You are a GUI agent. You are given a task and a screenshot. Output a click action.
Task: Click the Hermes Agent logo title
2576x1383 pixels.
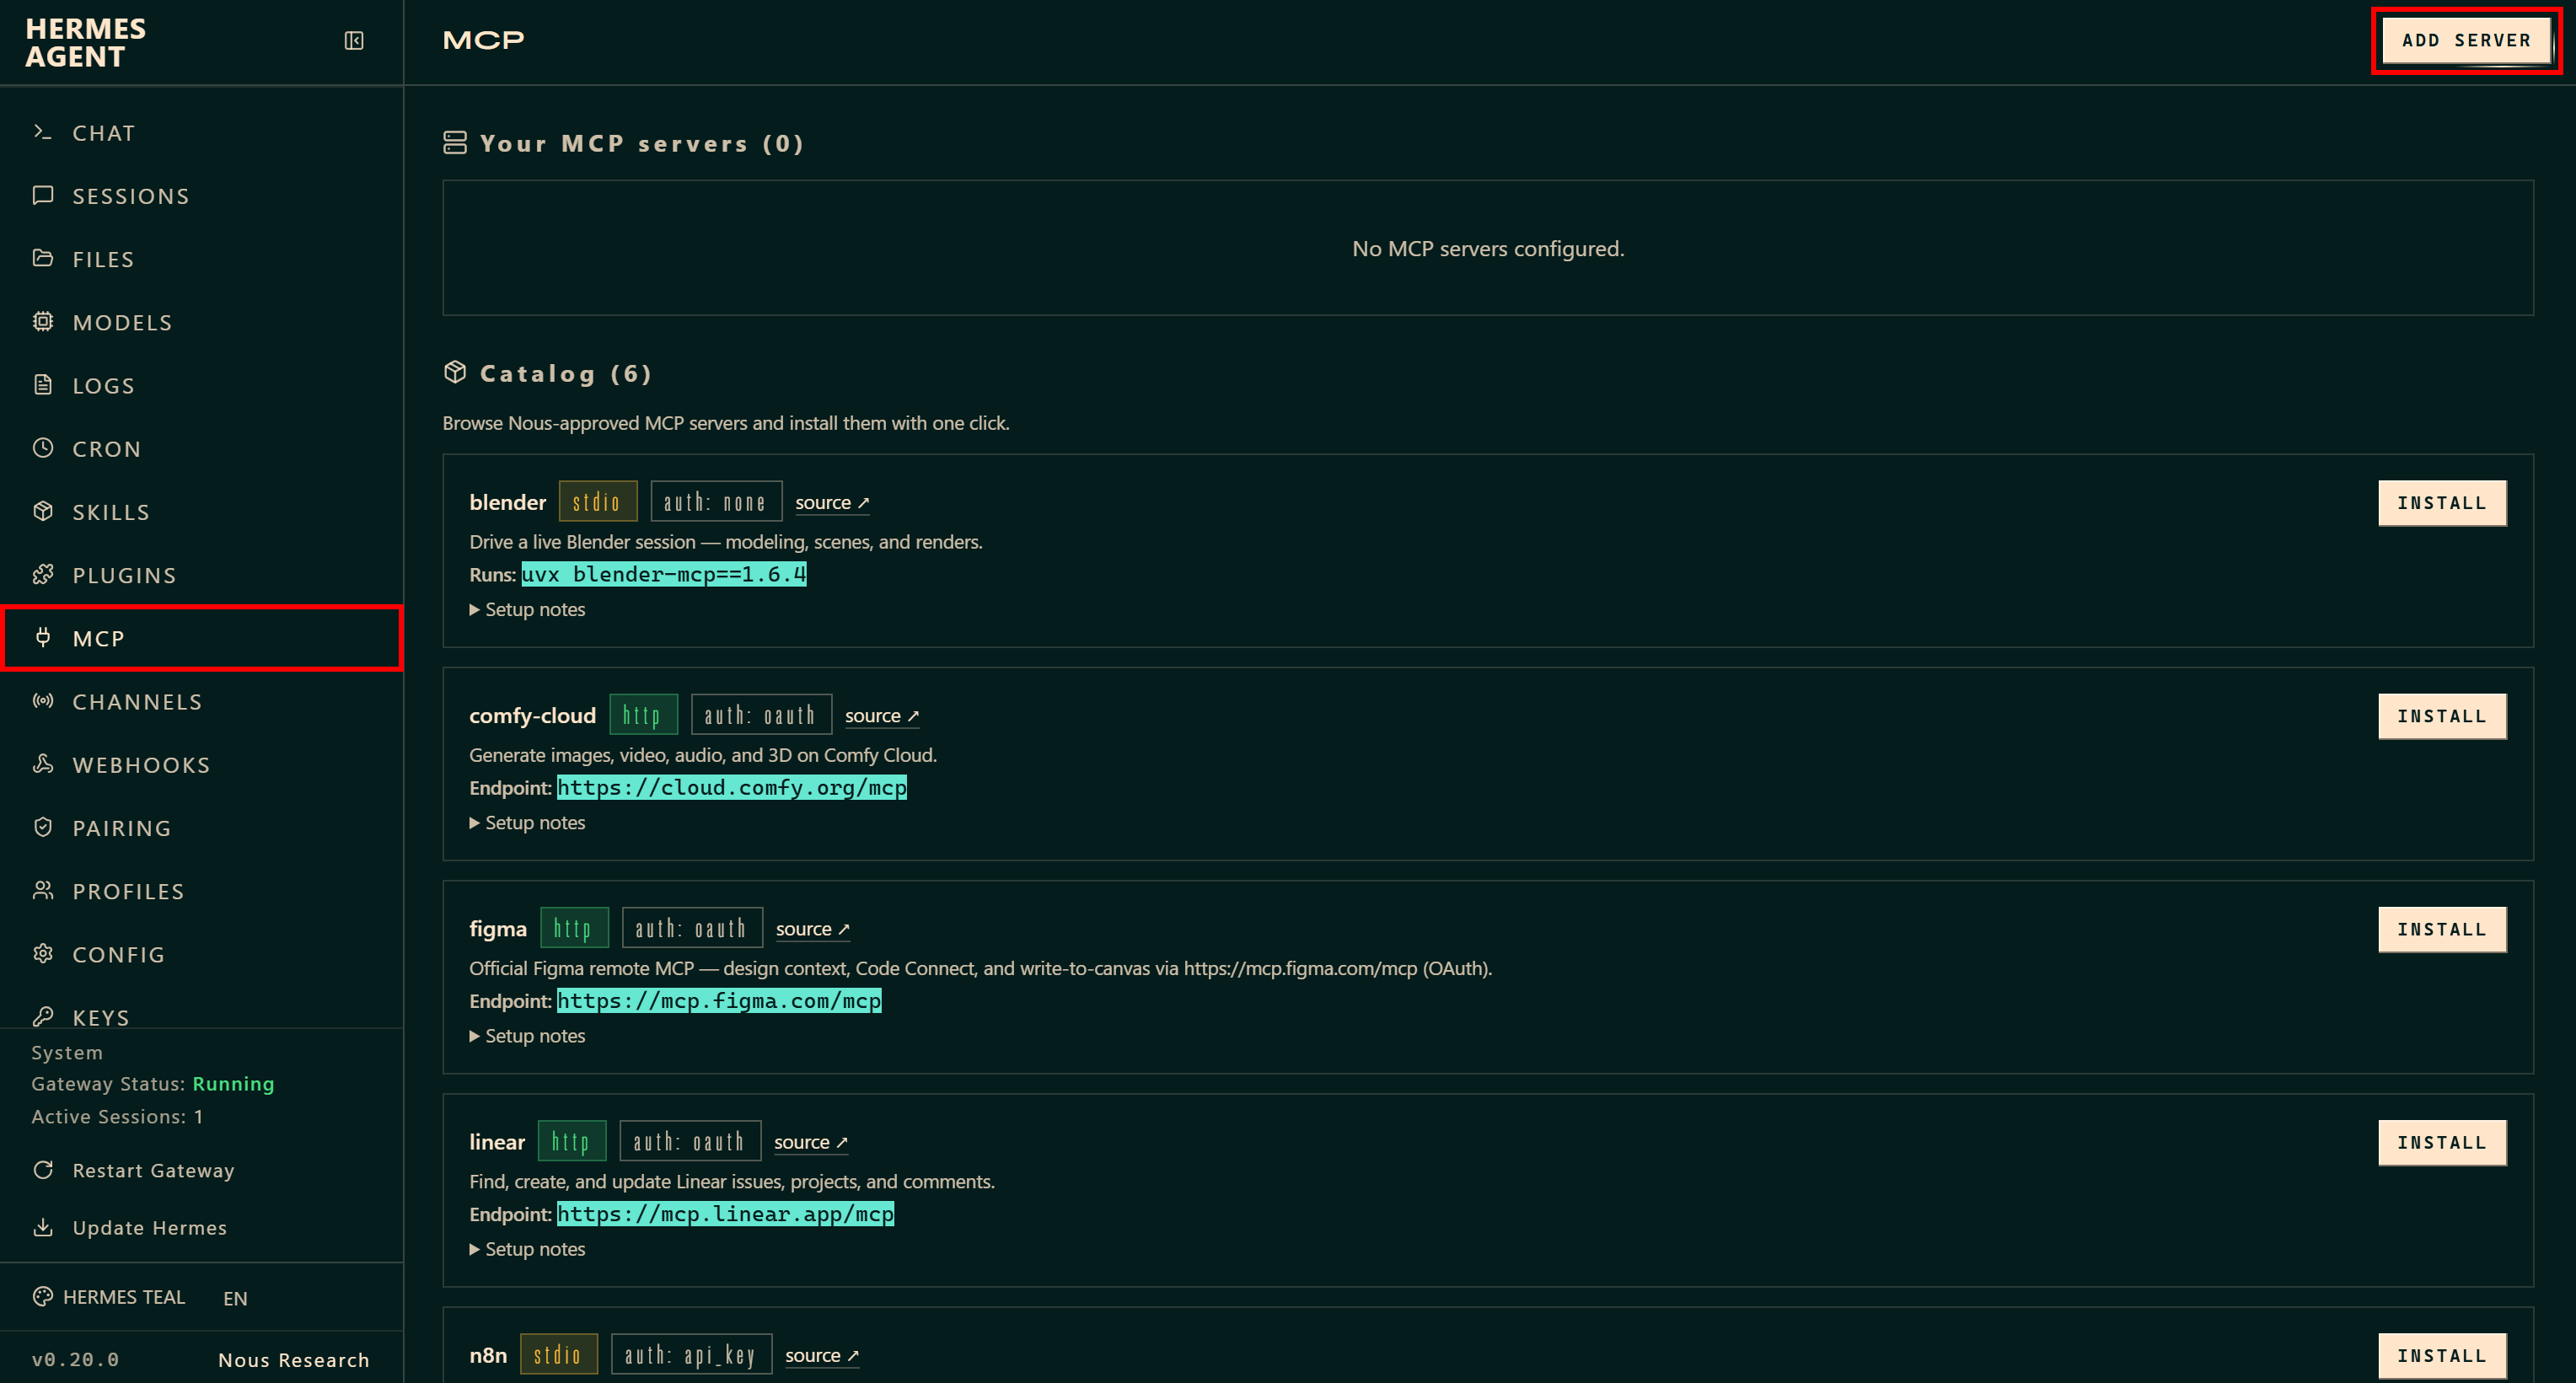(85, 43)
